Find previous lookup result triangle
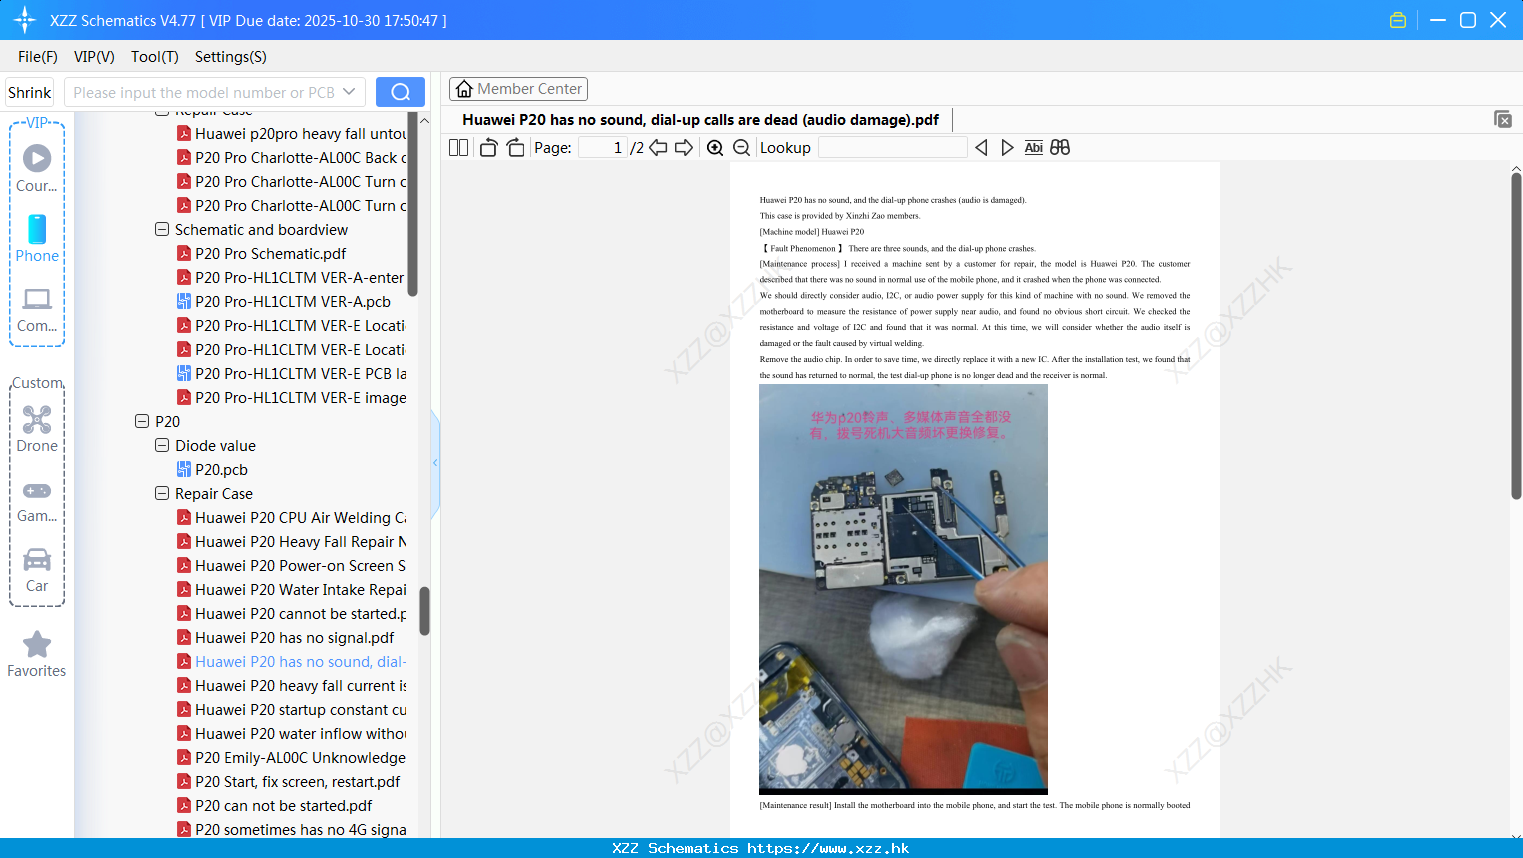Screen dimensions: 1523x858 click(981, 148)
